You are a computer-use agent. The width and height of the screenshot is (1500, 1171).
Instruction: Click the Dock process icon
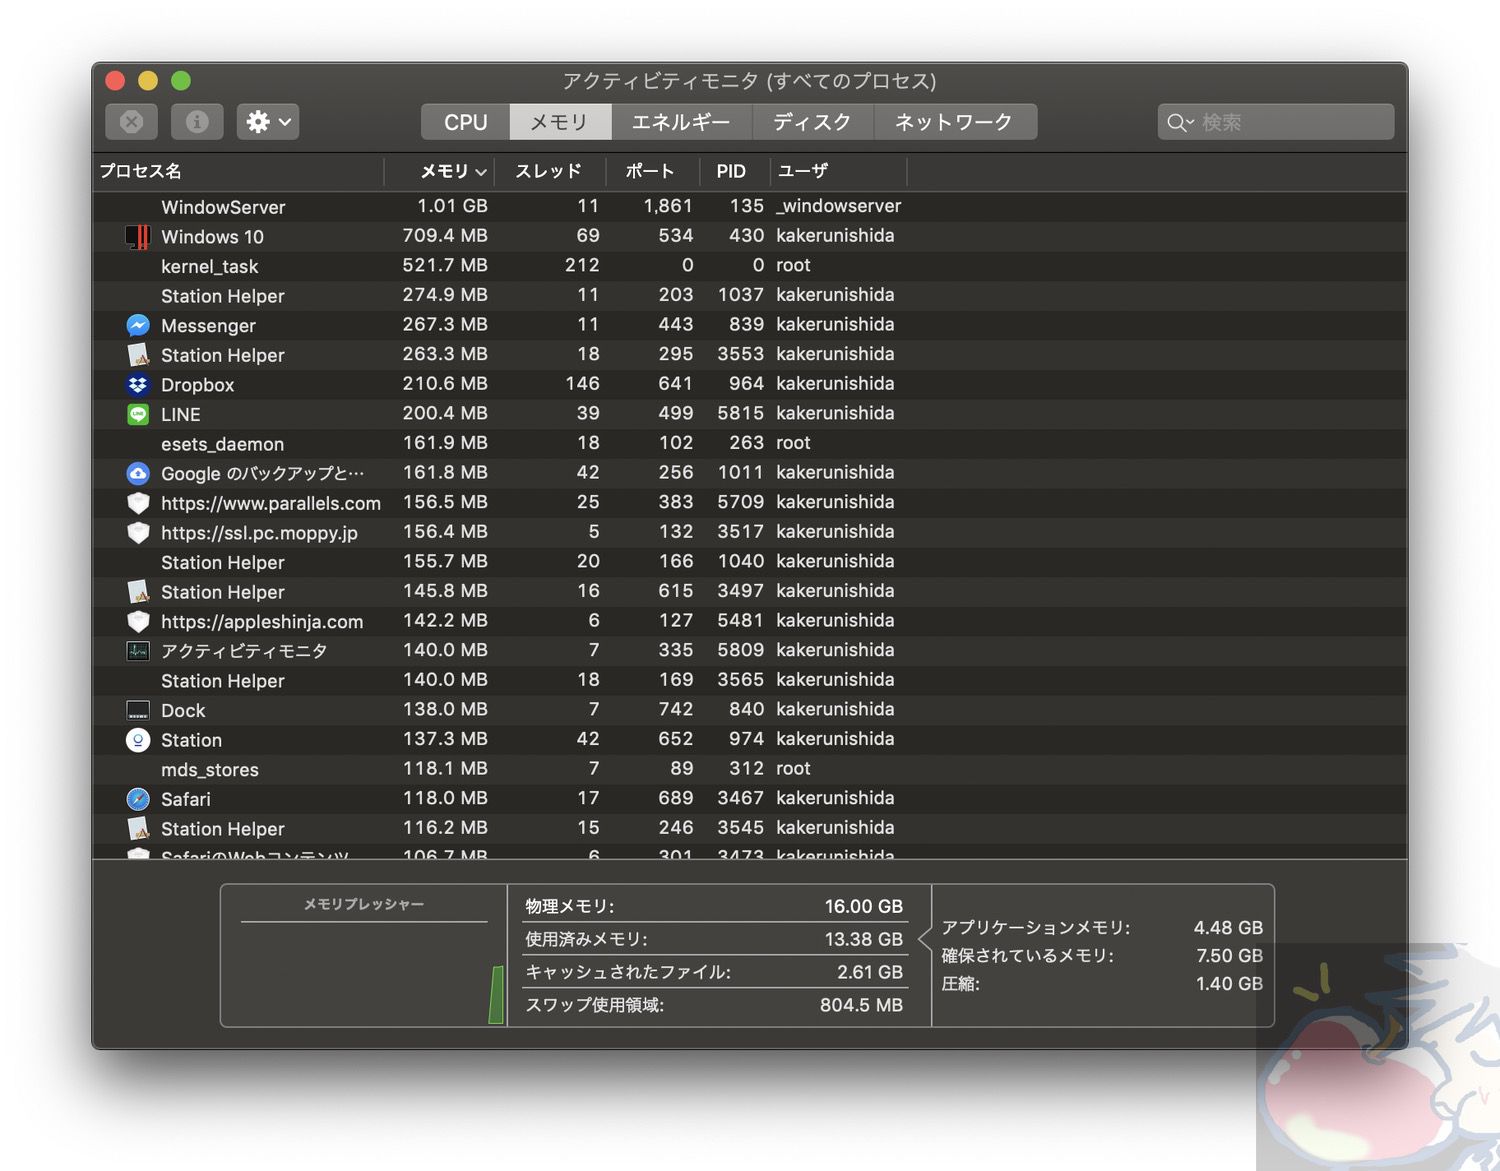click(x=138, y=711)
